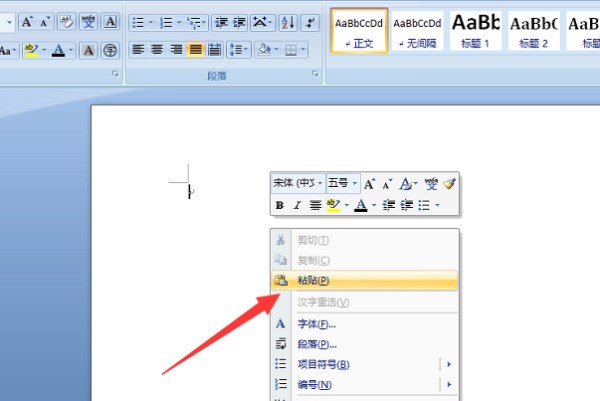Click the mini toolbar Grow Font icon
The height and width of the screenshot is (401, 600).
pos(369,184)
